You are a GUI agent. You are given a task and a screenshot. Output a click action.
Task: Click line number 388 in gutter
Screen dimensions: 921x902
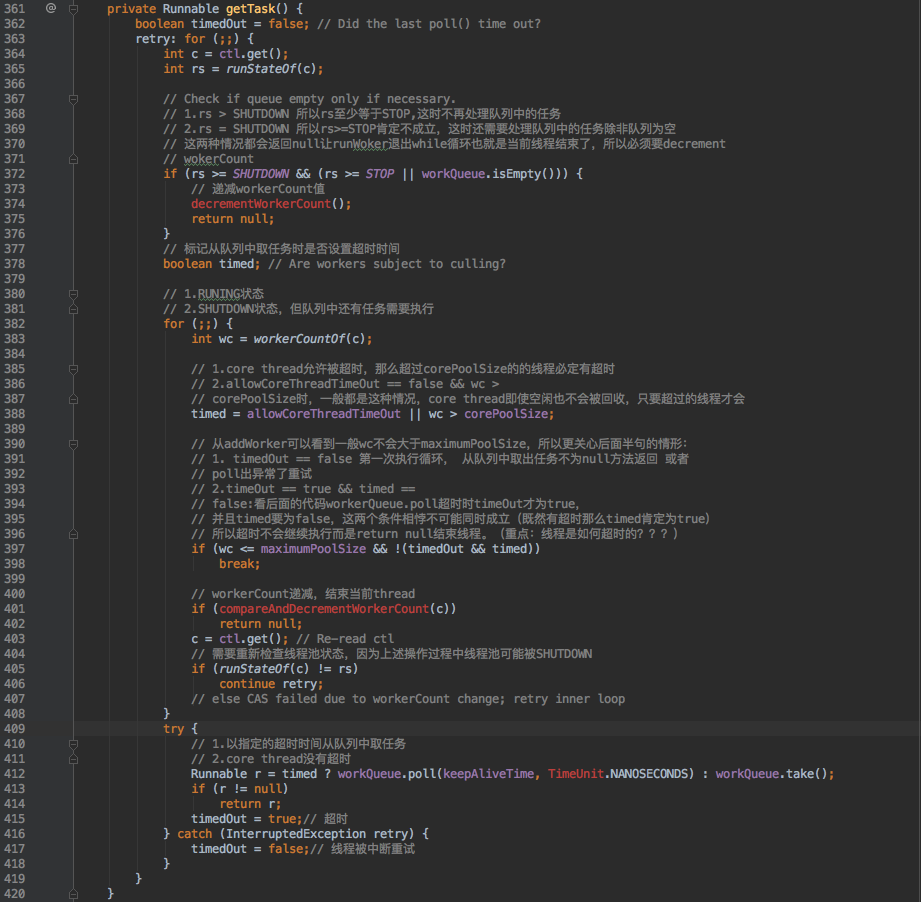point(15,414)
